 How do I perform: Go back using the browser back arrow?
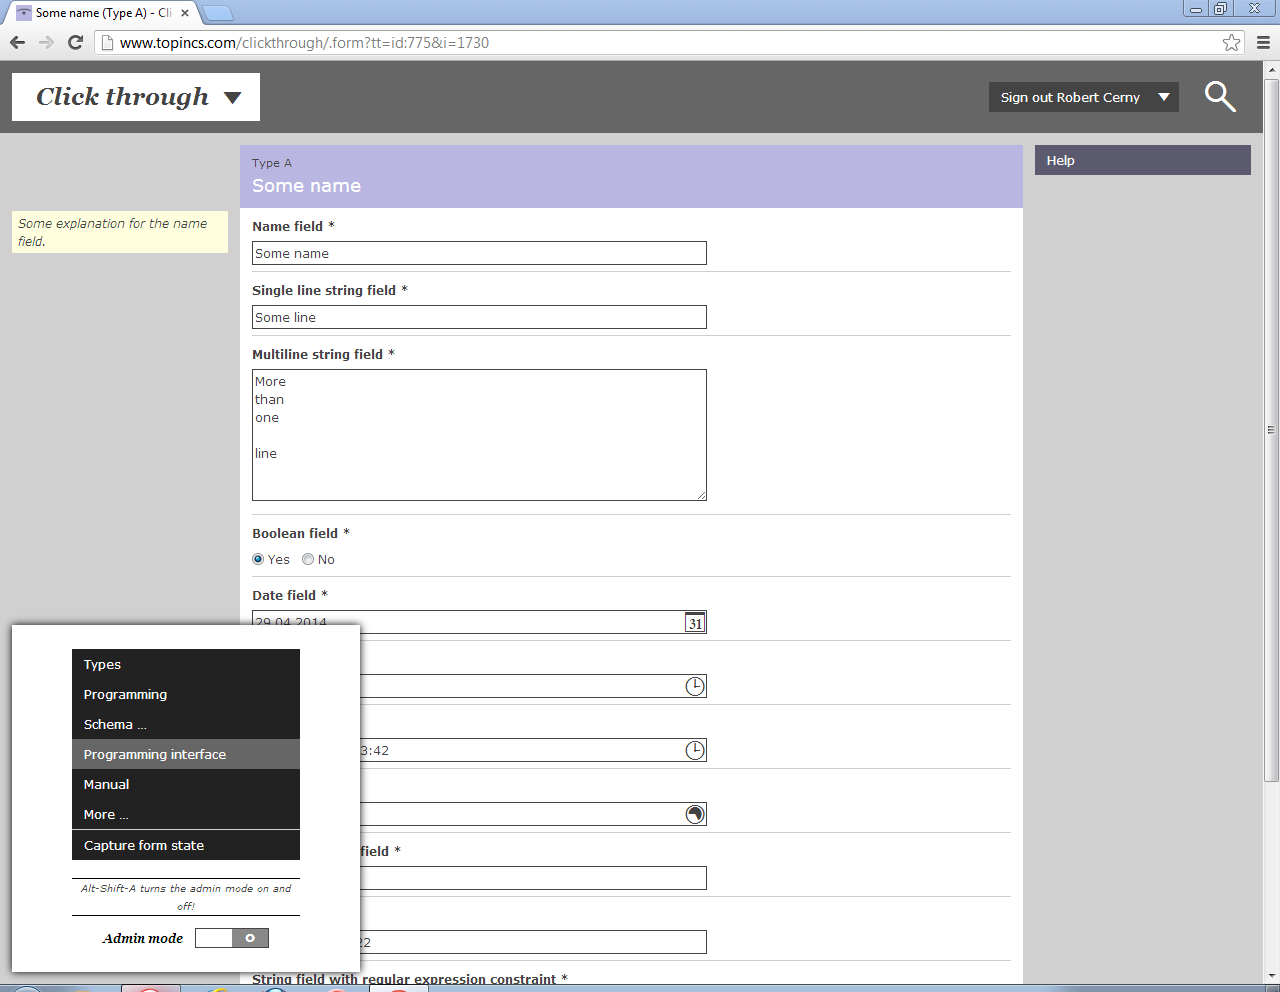17,42
